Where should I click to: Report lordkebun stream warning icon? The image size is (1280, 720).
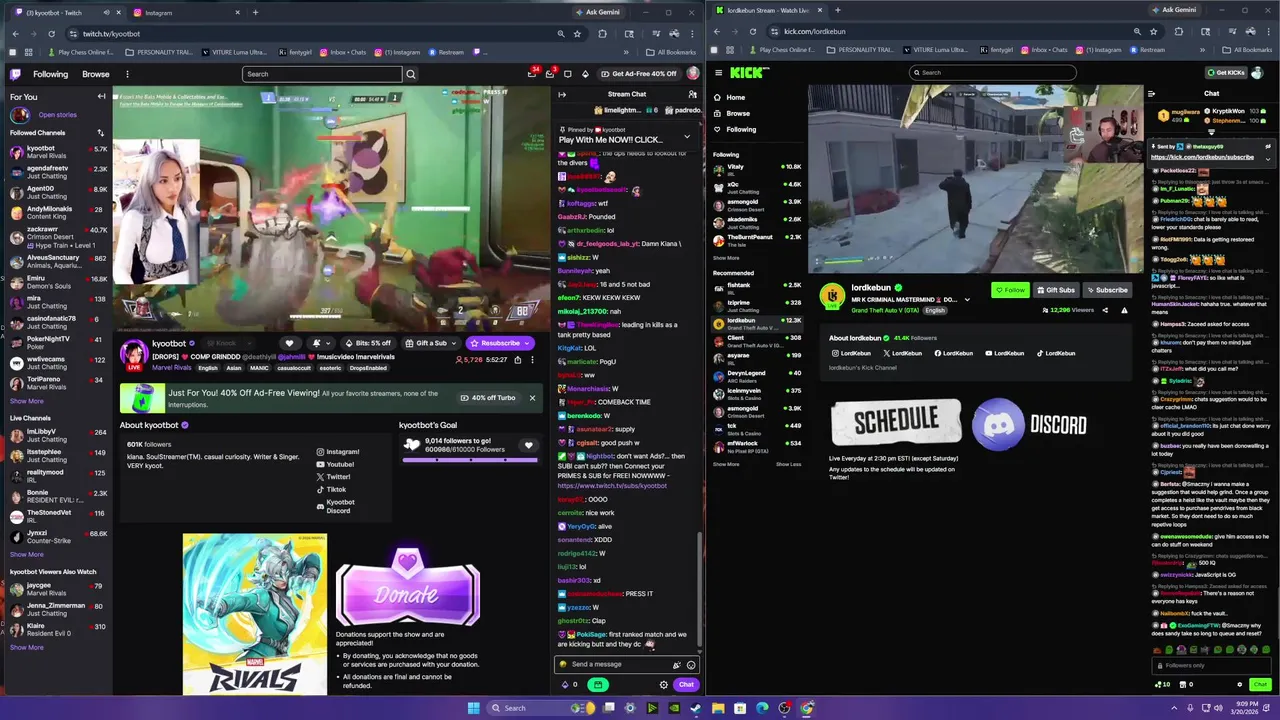1124,311
